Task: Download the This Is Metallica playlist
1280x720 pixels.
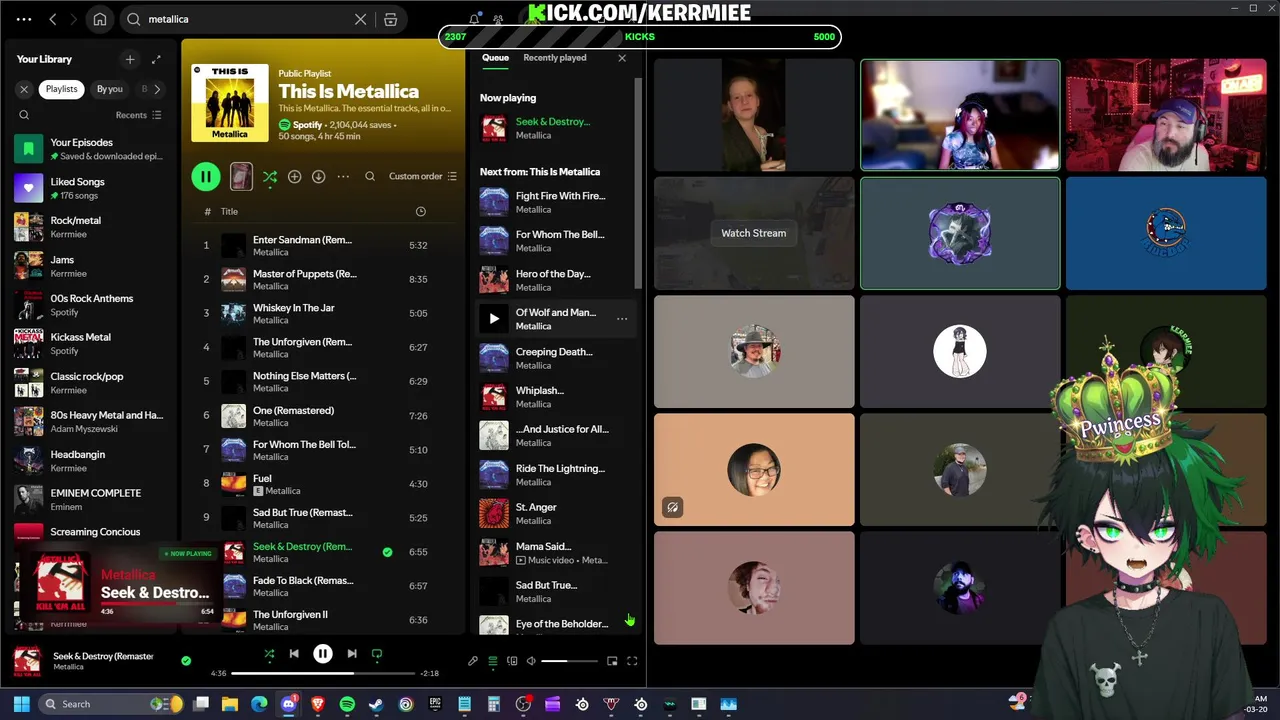Action: click(x=318, y=177)
